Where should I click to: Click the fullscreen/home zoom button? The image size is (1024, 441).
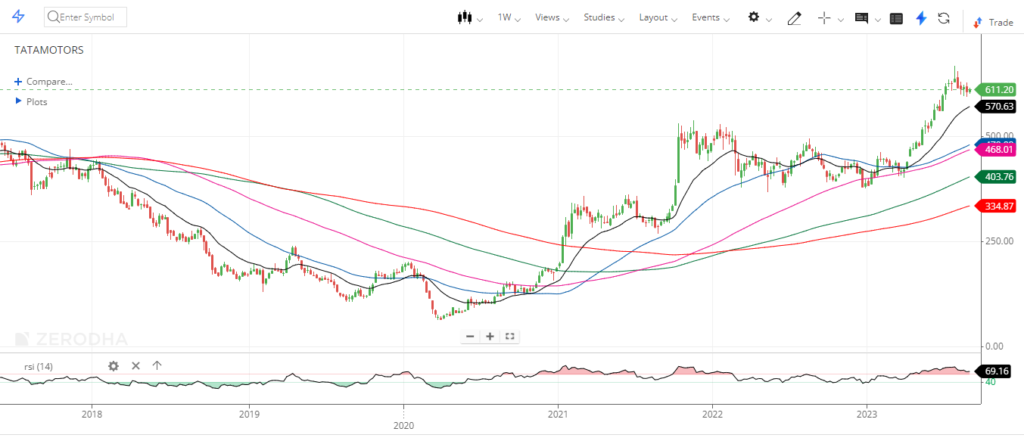[x=510, y=336]
